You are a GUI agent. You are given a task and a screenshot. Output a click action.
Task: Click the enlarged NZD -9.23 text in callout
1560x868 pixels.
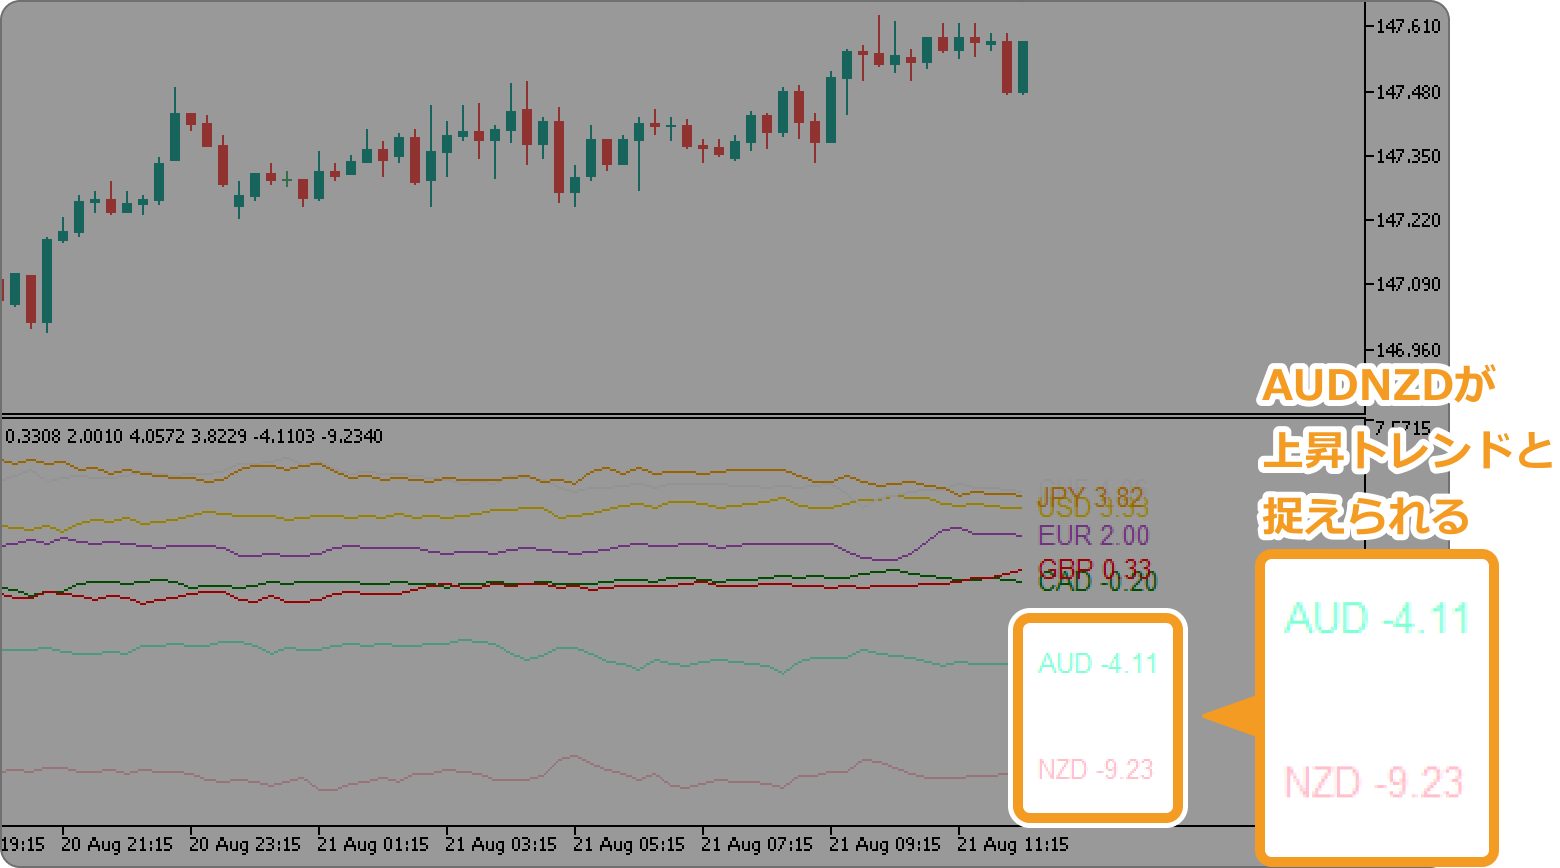tap(1373, 783)
